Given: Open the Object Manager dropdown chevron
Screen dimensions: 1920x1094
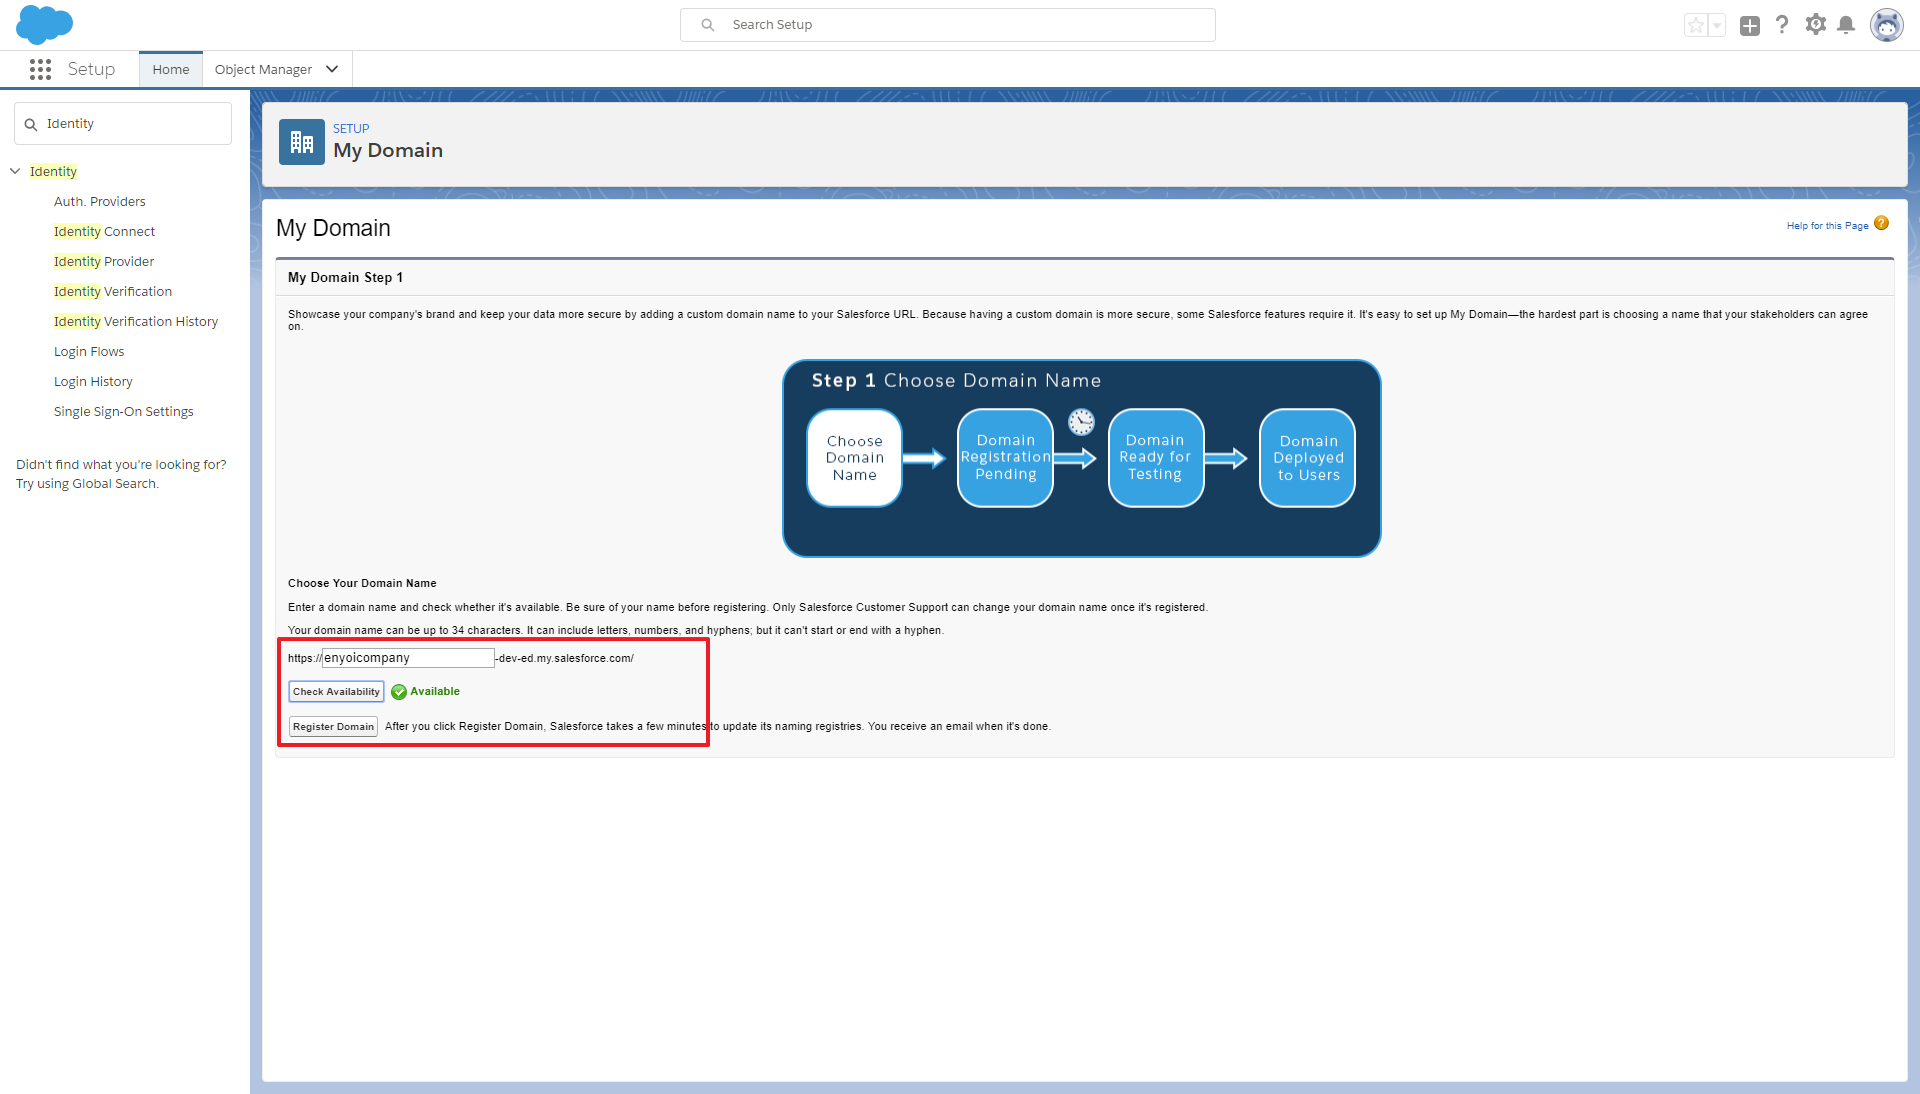Looking at the screenshot, I should point(332,69).
